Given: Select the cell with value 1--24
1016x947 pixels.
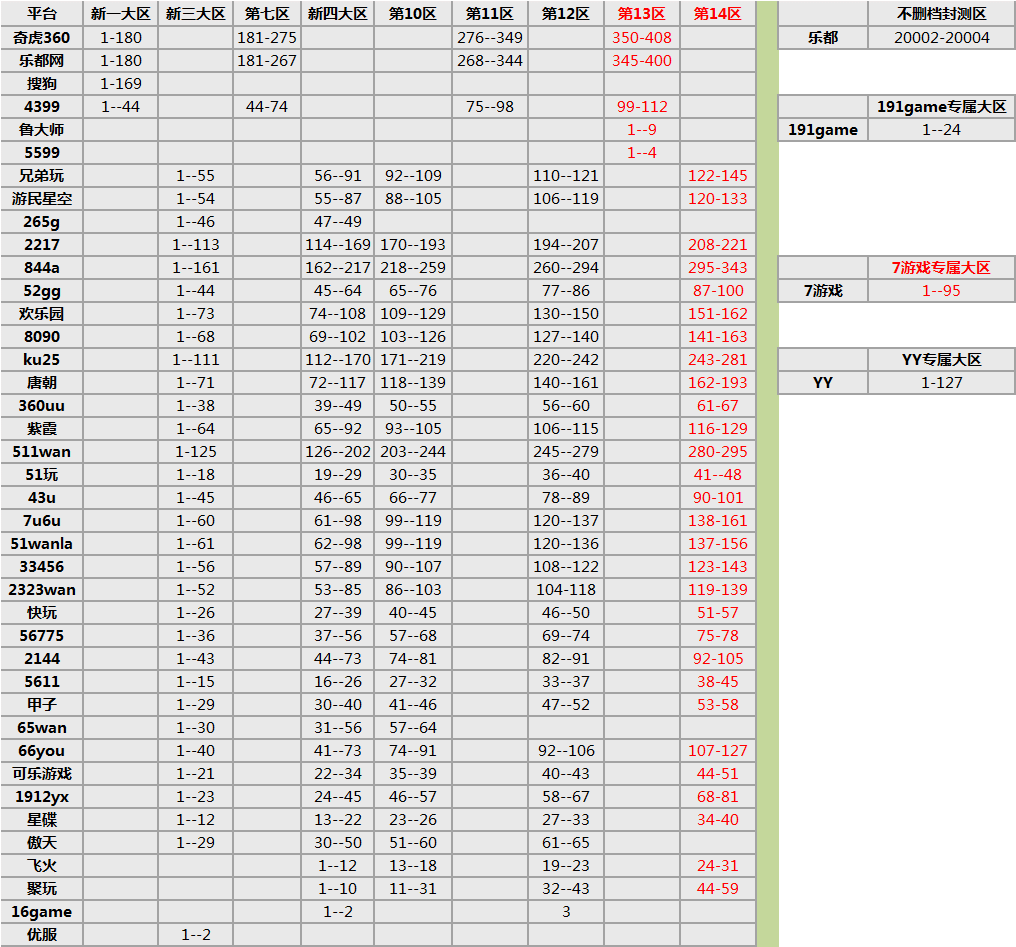Looking at the screenshot, I should (941, 130).
